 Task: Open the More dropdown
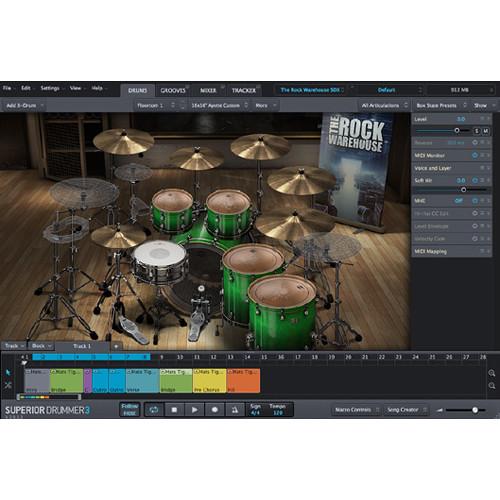tap(265, 105)
